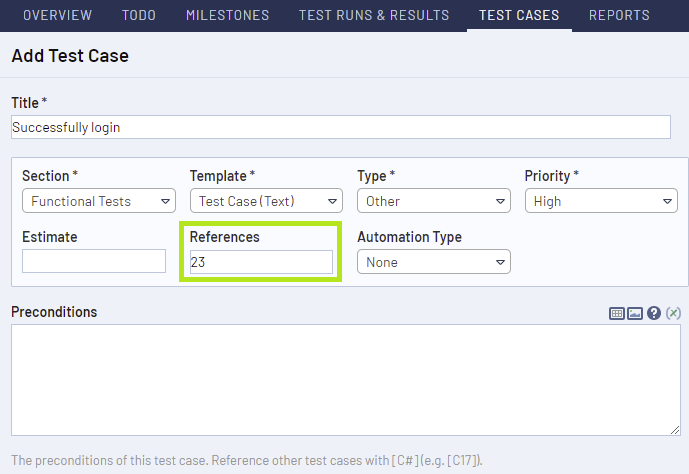Image resolution: width=689 pixels, height=474 pixels.
Task: Select the Test Cases tab
Action: tap(519, 15)
